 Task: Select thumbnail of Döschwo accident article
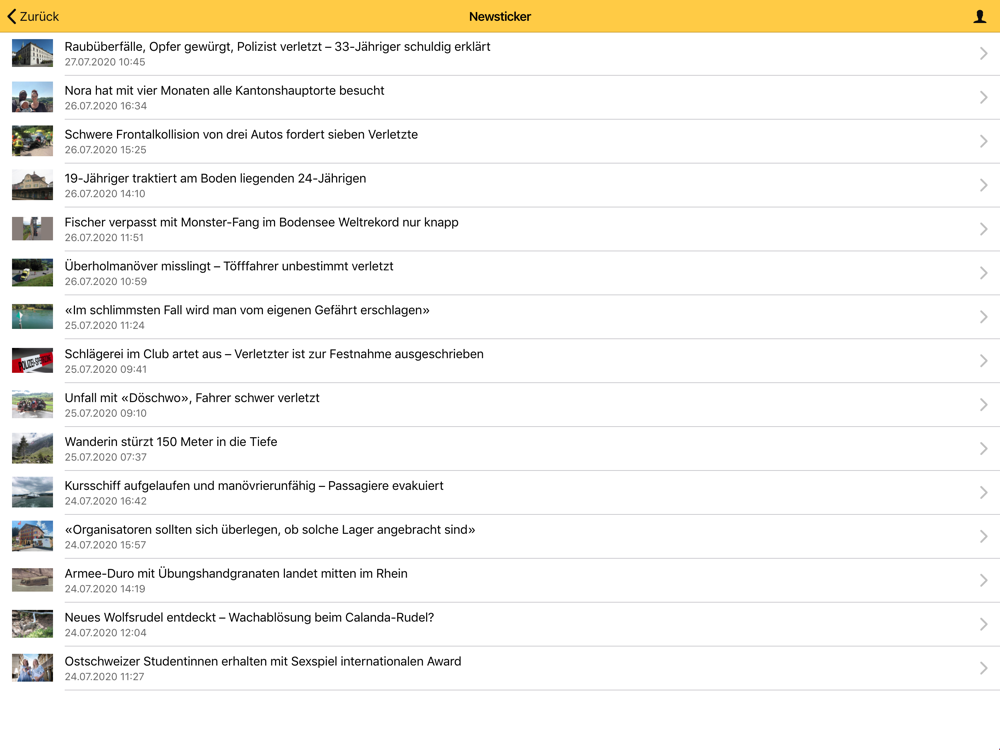[33, 405]
